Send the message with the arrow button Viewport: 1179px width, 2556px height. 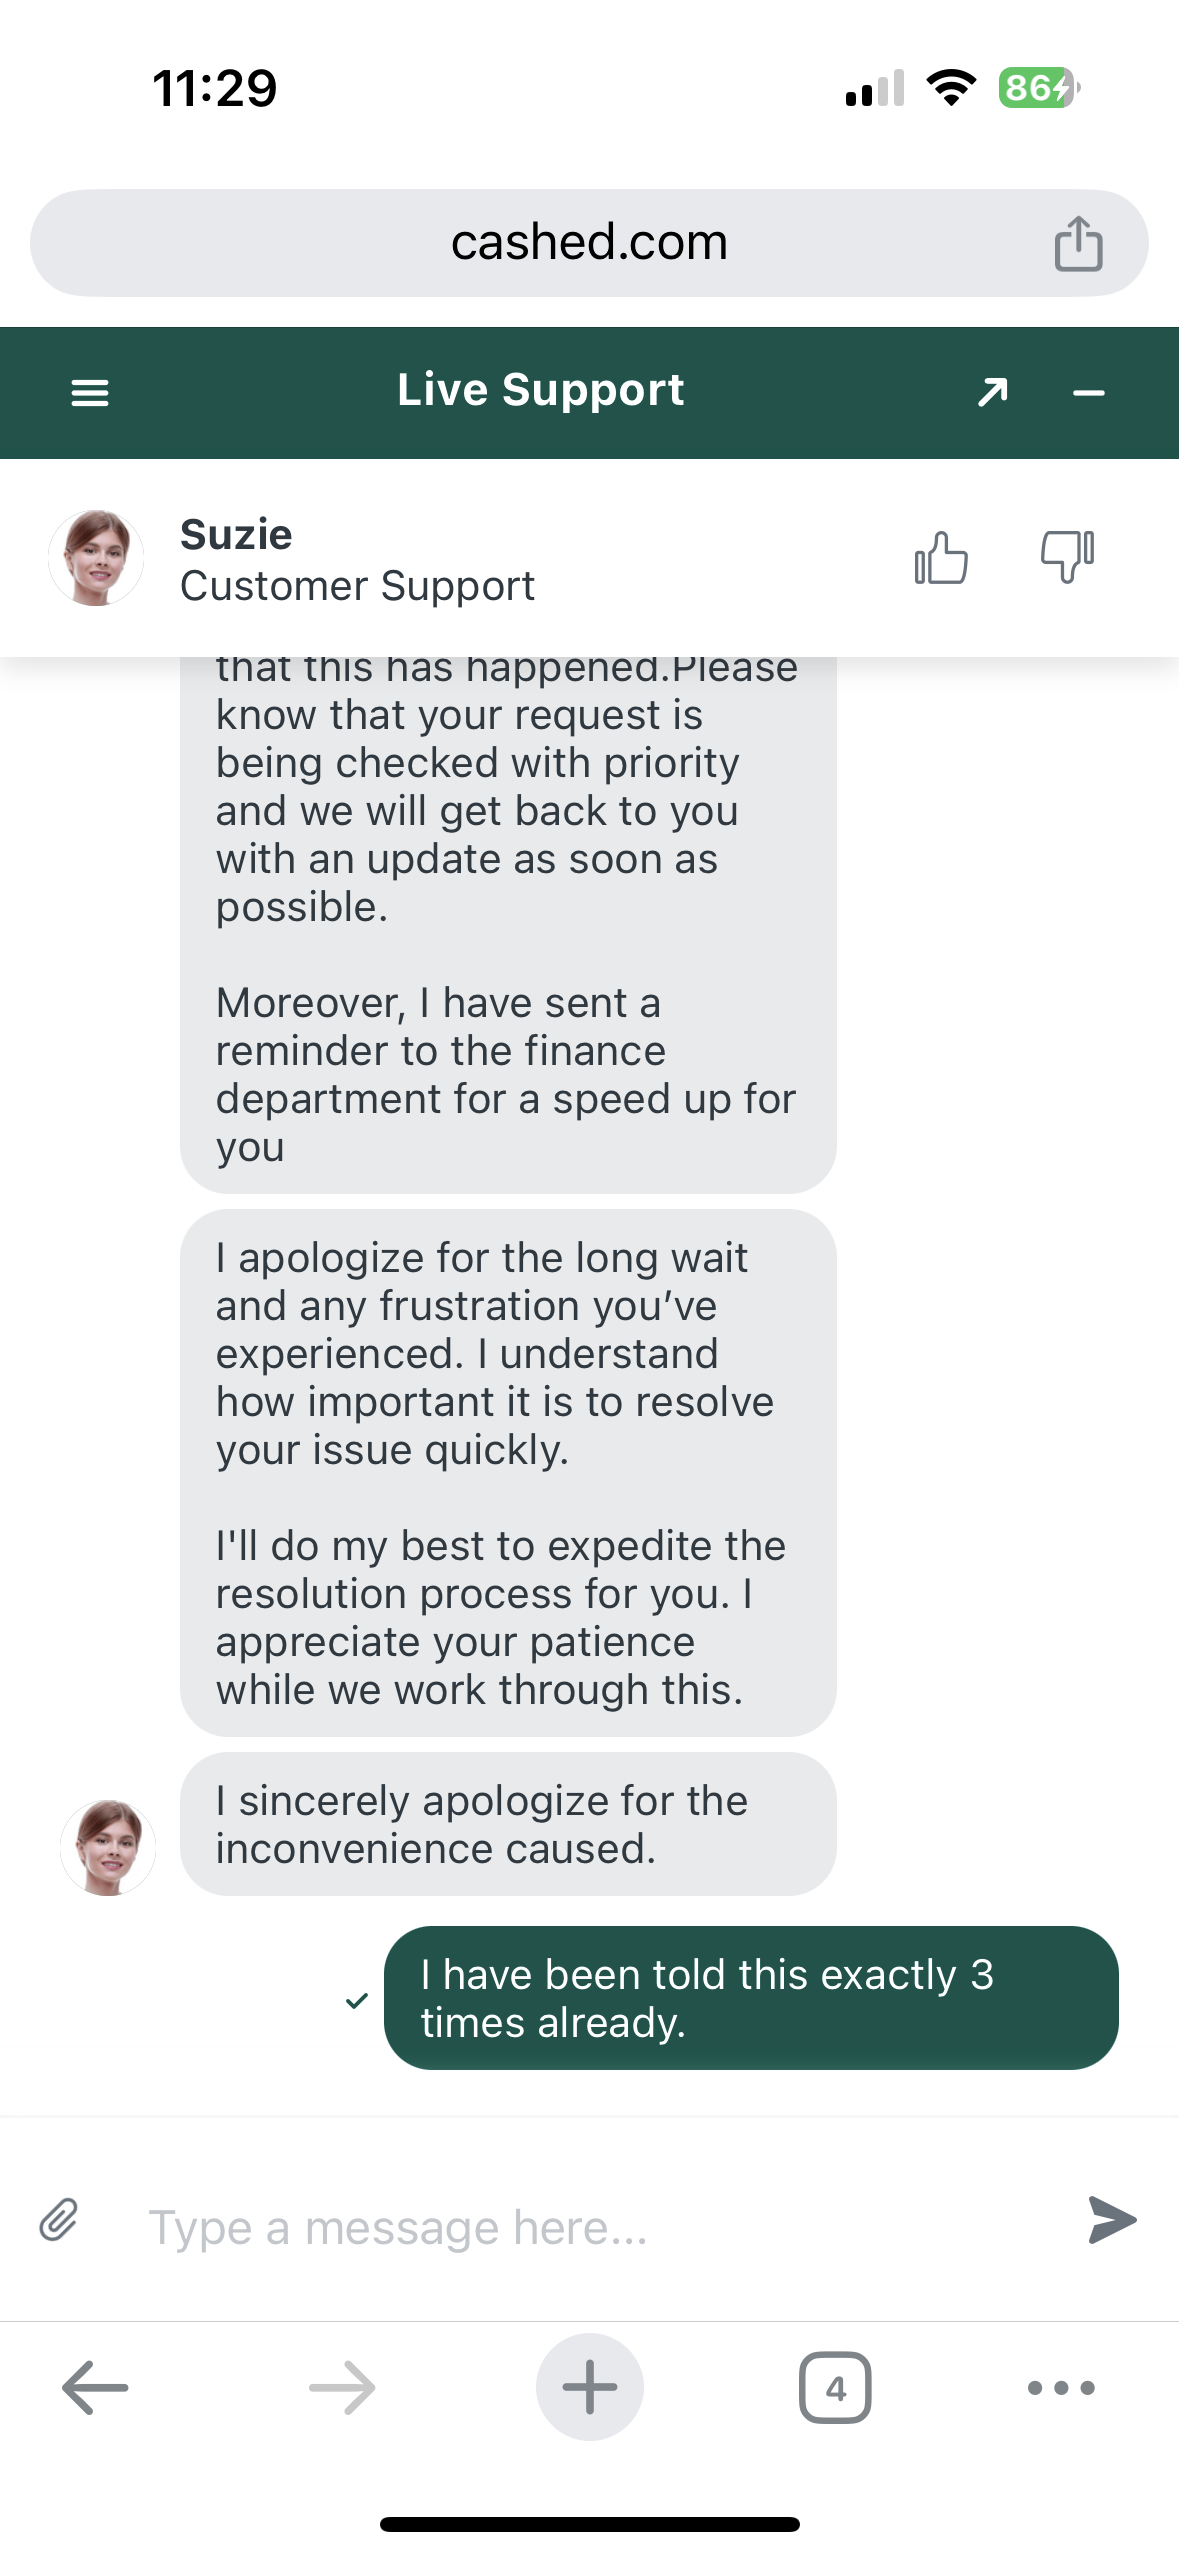1111,2220
